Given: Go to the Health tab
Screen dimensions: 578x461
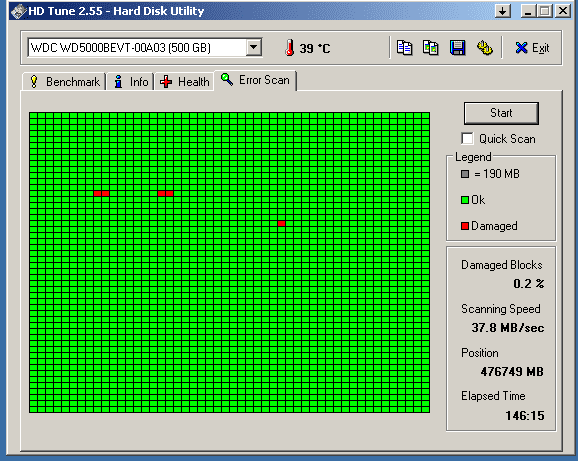Looking at the screenshot, I should pos(184,81).
